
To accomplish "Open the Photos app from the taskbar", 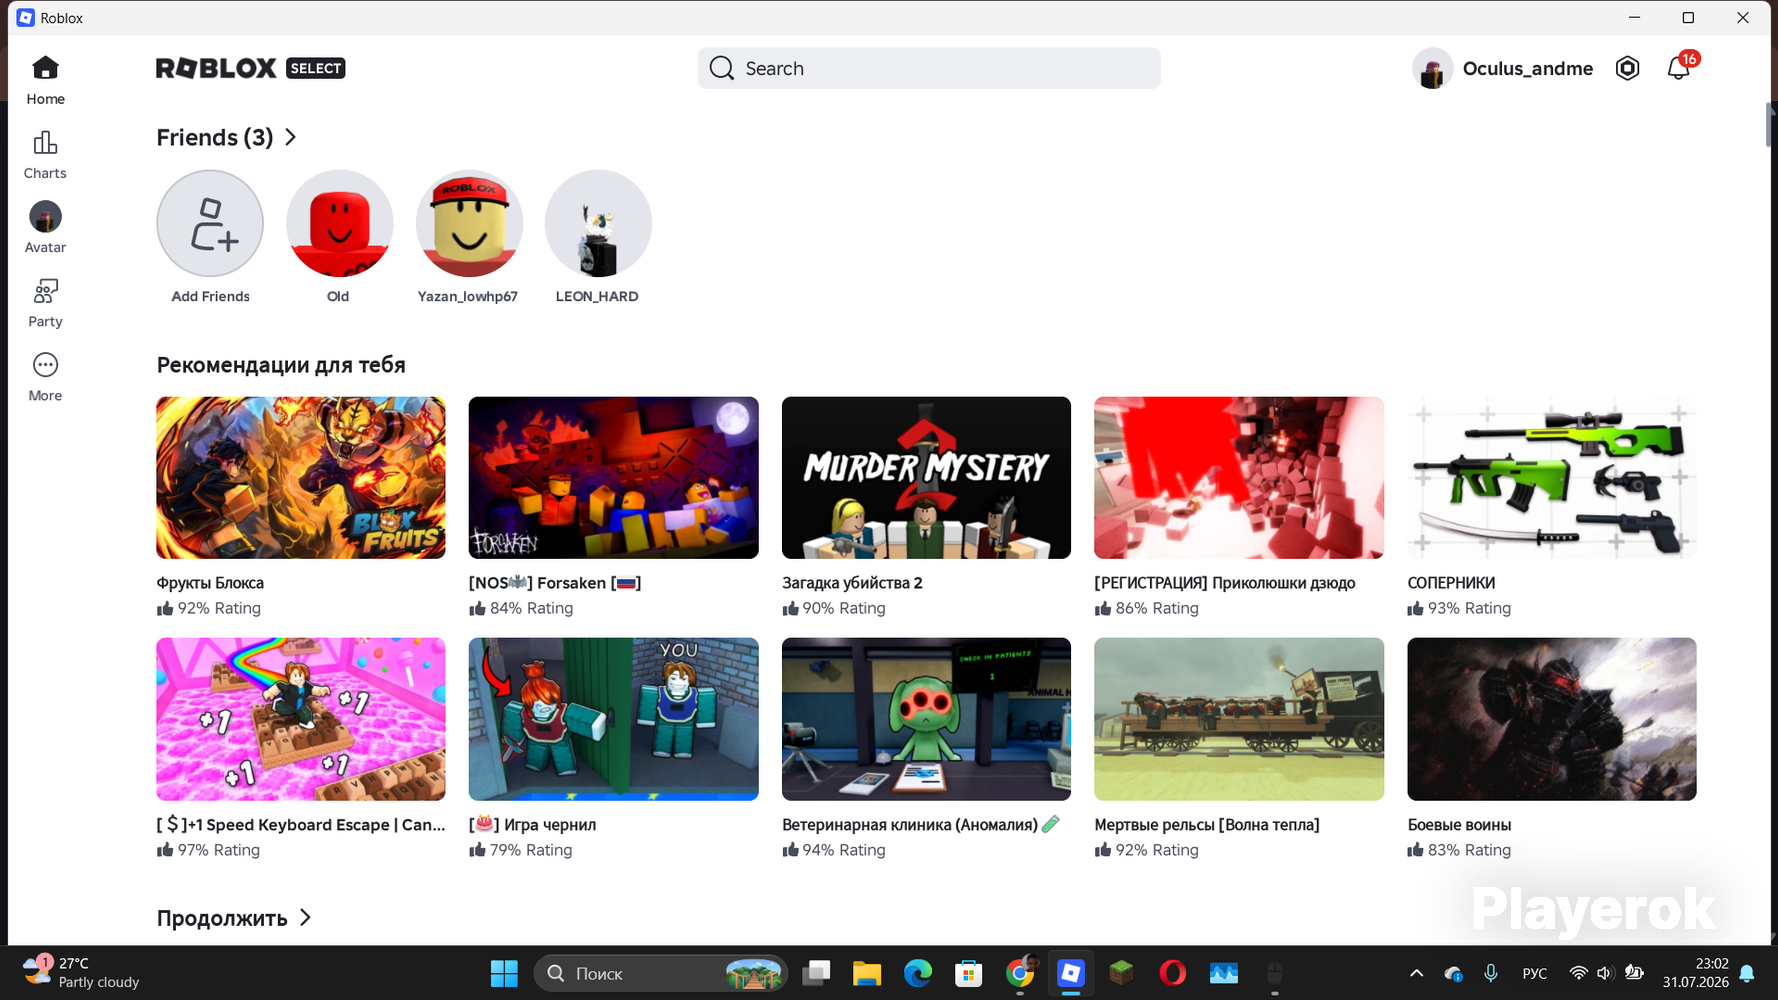I will pos(1224,973).
